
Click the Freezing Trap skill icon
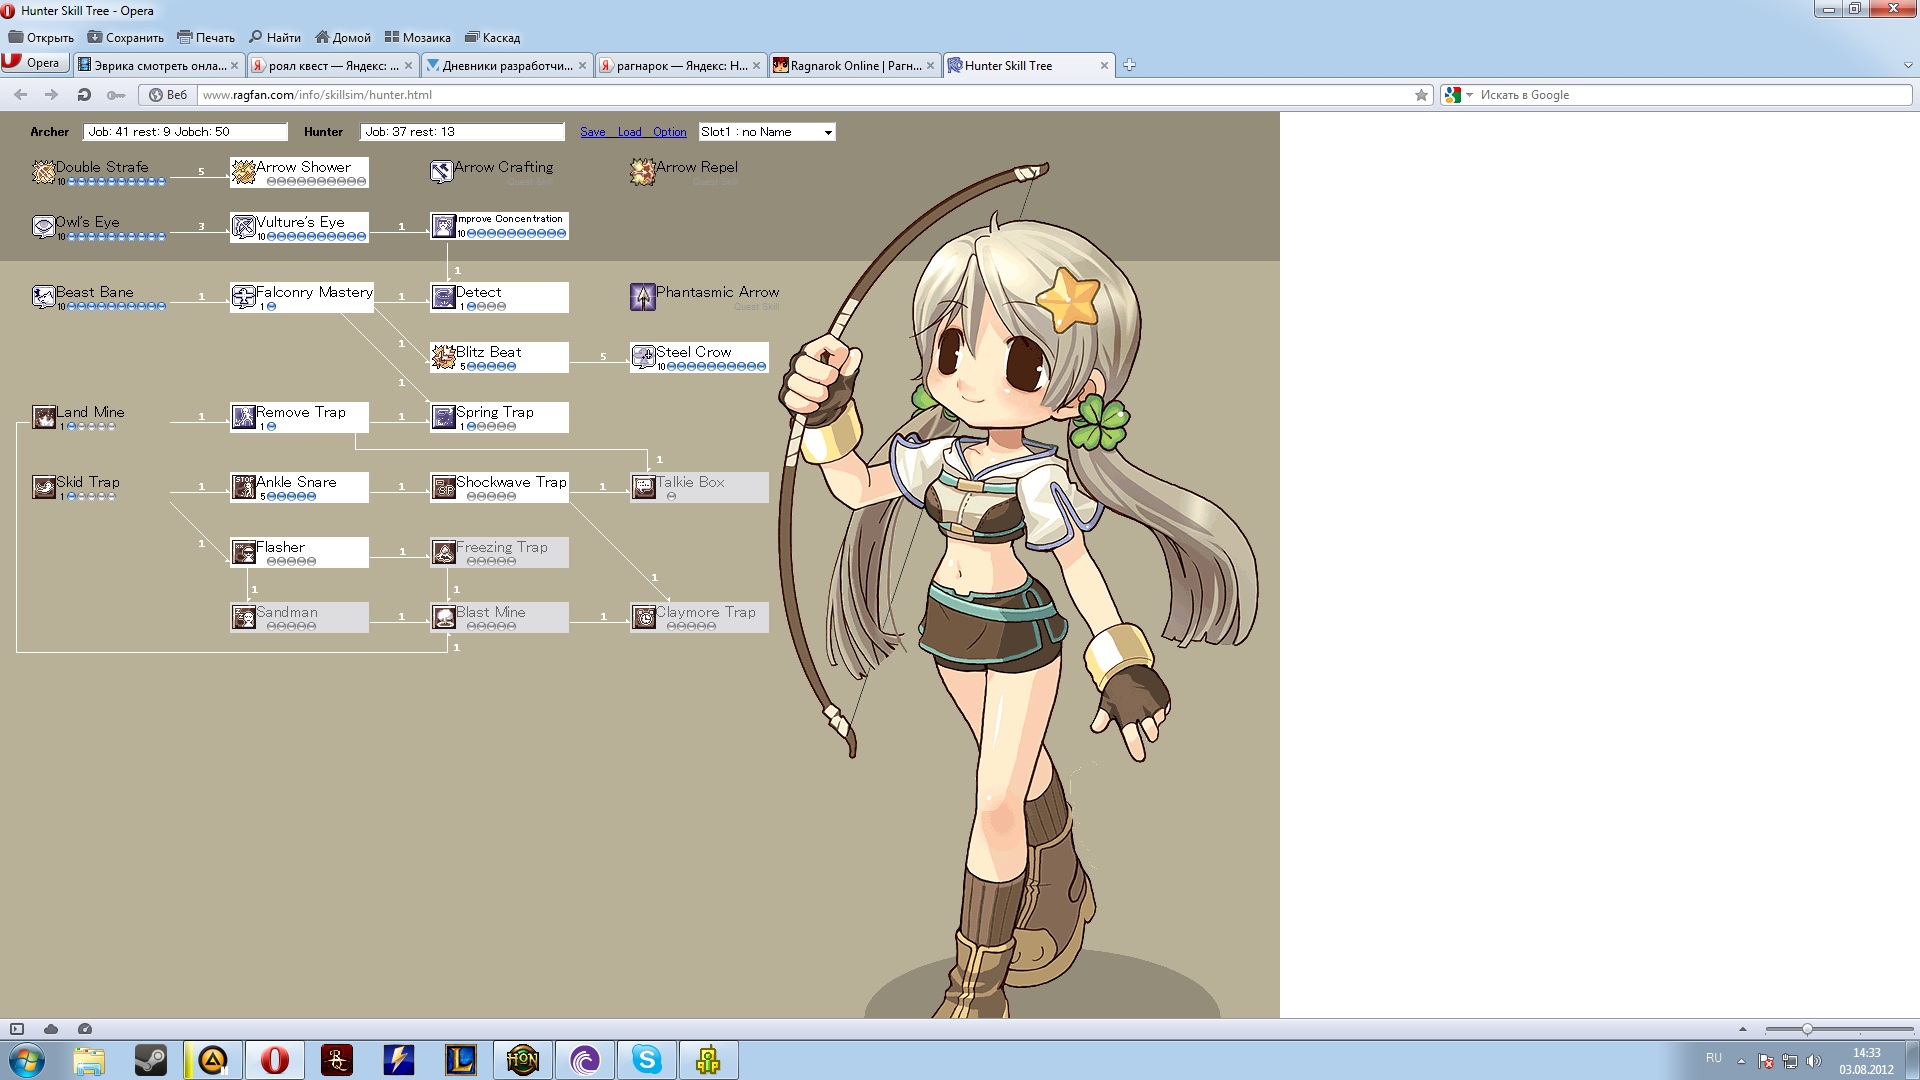point(443,552)
